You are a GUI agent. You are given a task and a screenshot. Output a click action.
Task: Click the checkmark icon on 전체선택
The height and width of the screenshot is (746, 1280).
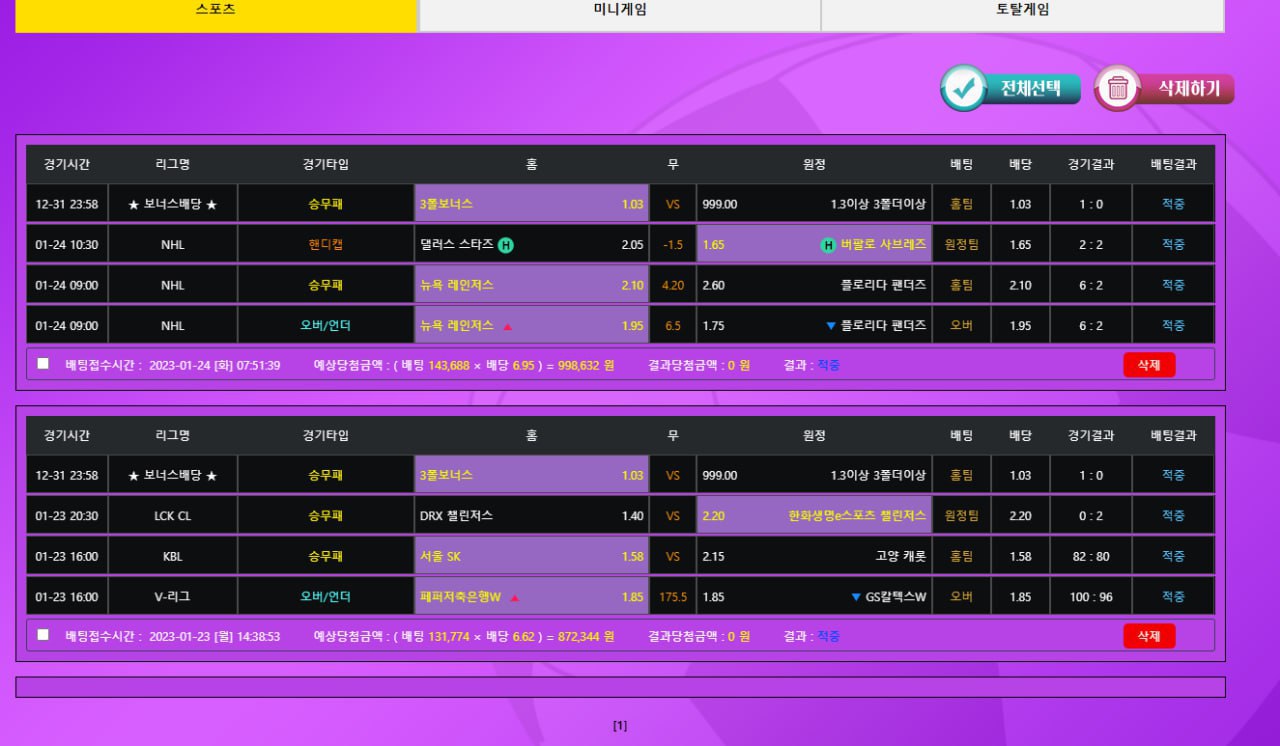964,88
